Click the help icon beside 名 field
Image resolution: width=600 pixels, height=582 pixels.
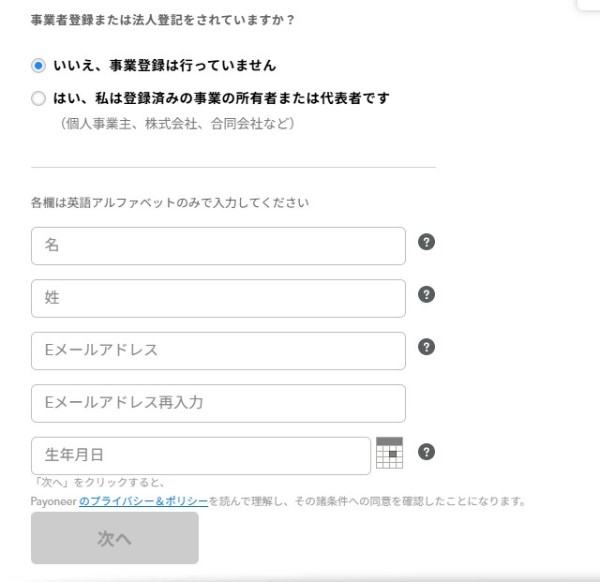click(426, 242)
